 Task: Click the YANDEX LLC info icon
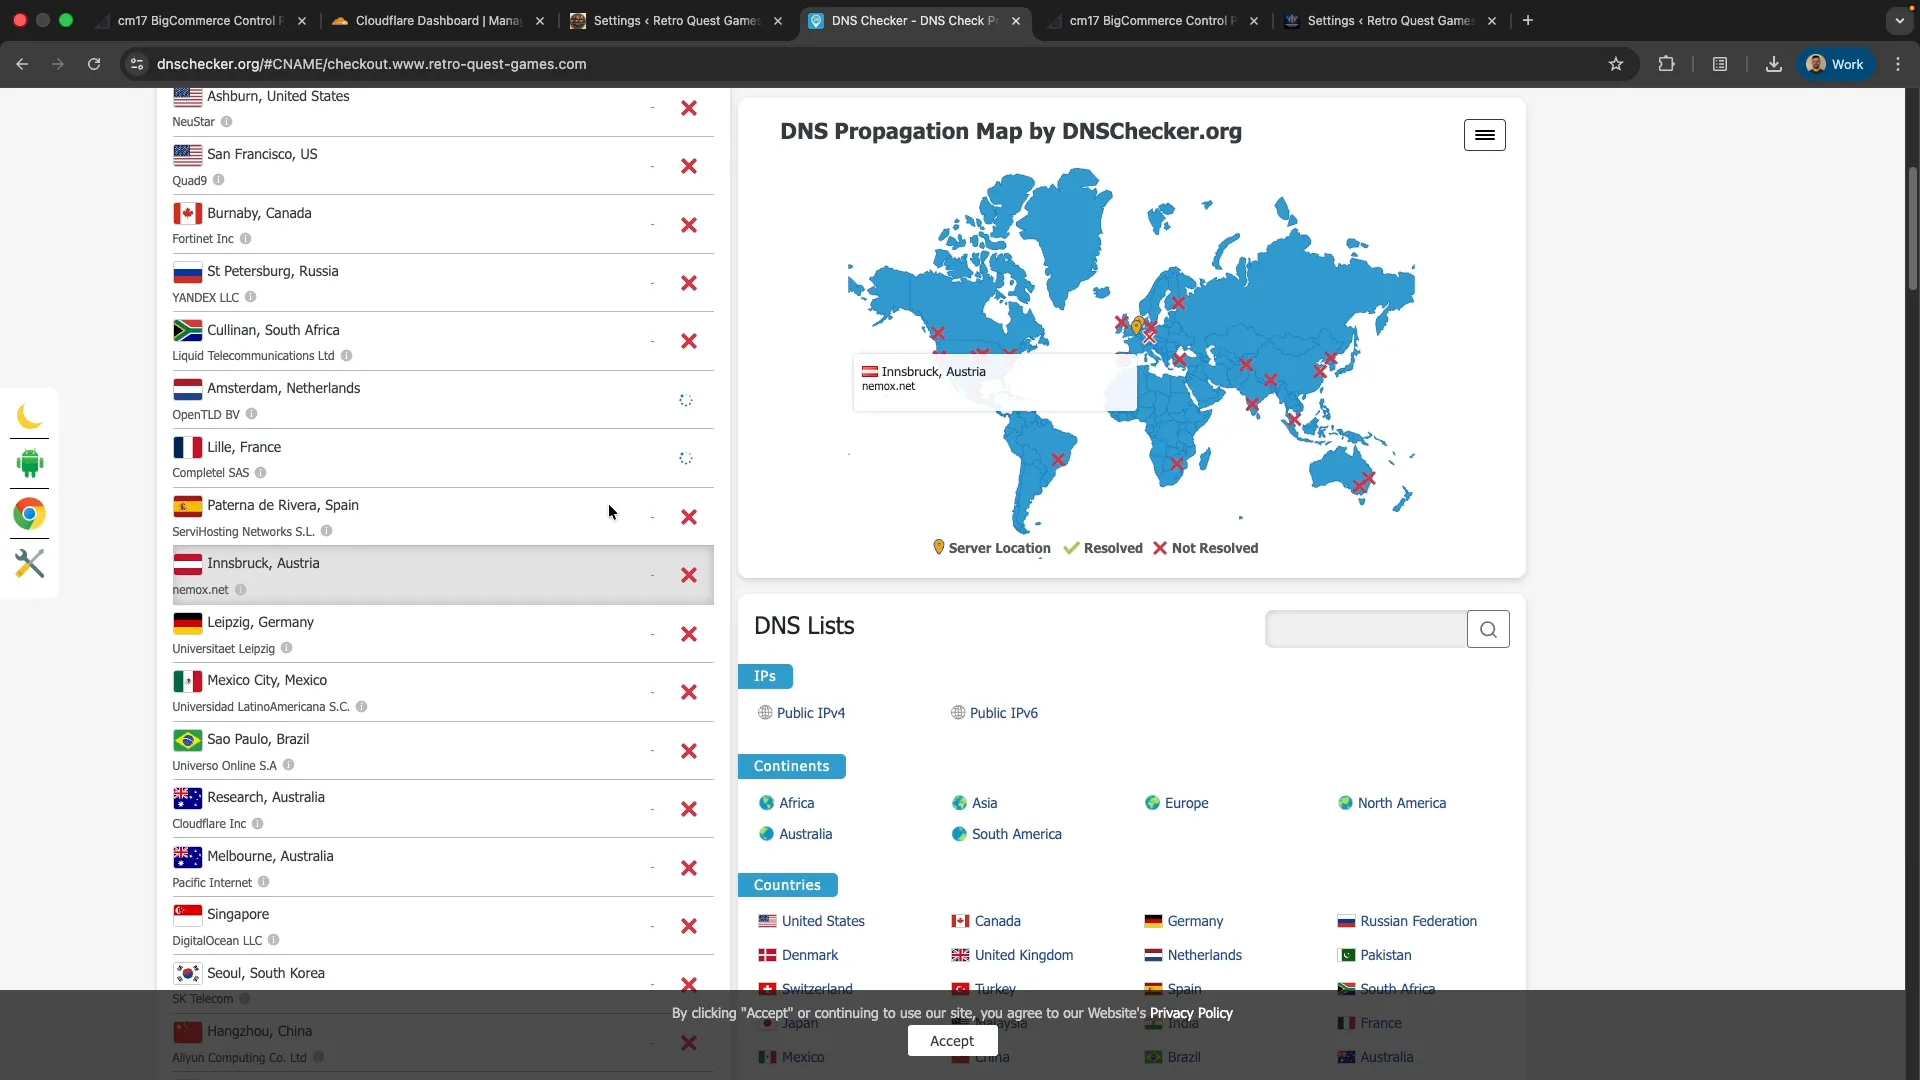pyautogui.click(x=250, y=297)
